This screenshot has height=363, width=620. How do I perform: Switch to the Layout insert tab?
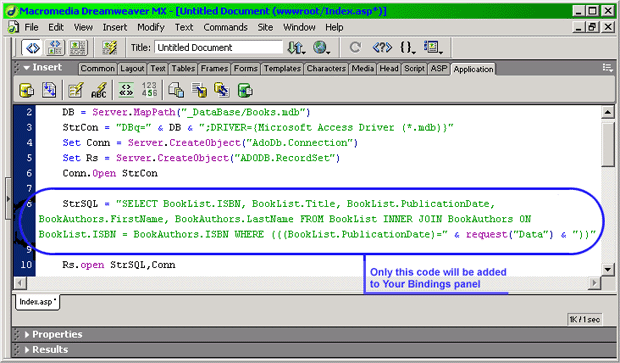132,69
